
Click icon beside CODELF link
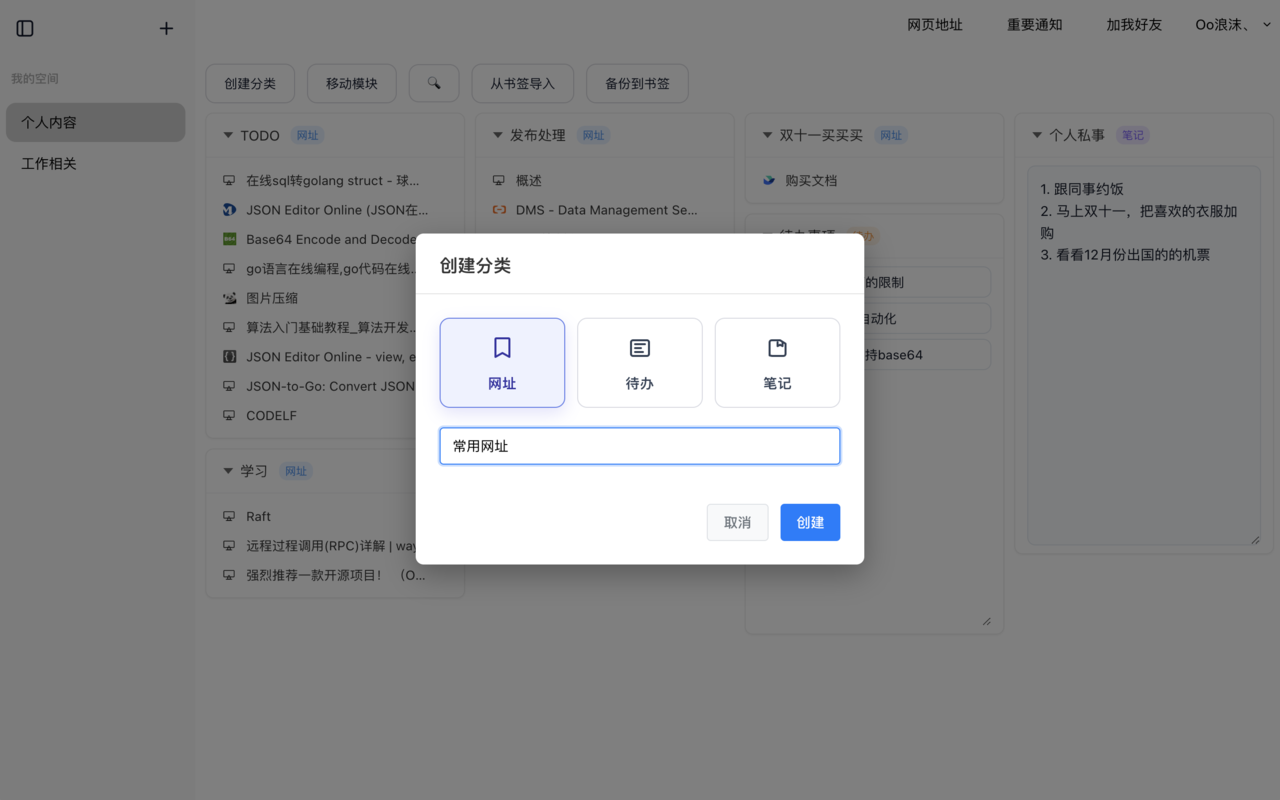[x=229, y=415]
